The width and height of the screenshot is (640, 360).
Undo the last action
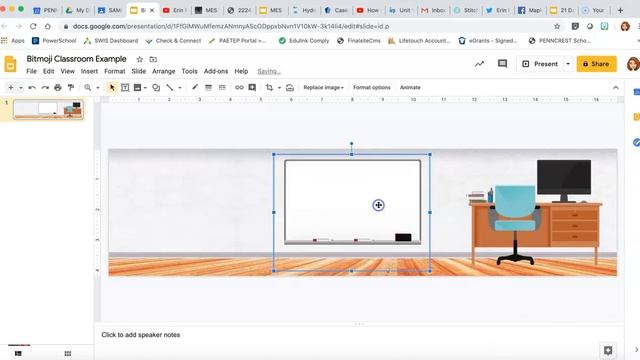click(32, 87)
